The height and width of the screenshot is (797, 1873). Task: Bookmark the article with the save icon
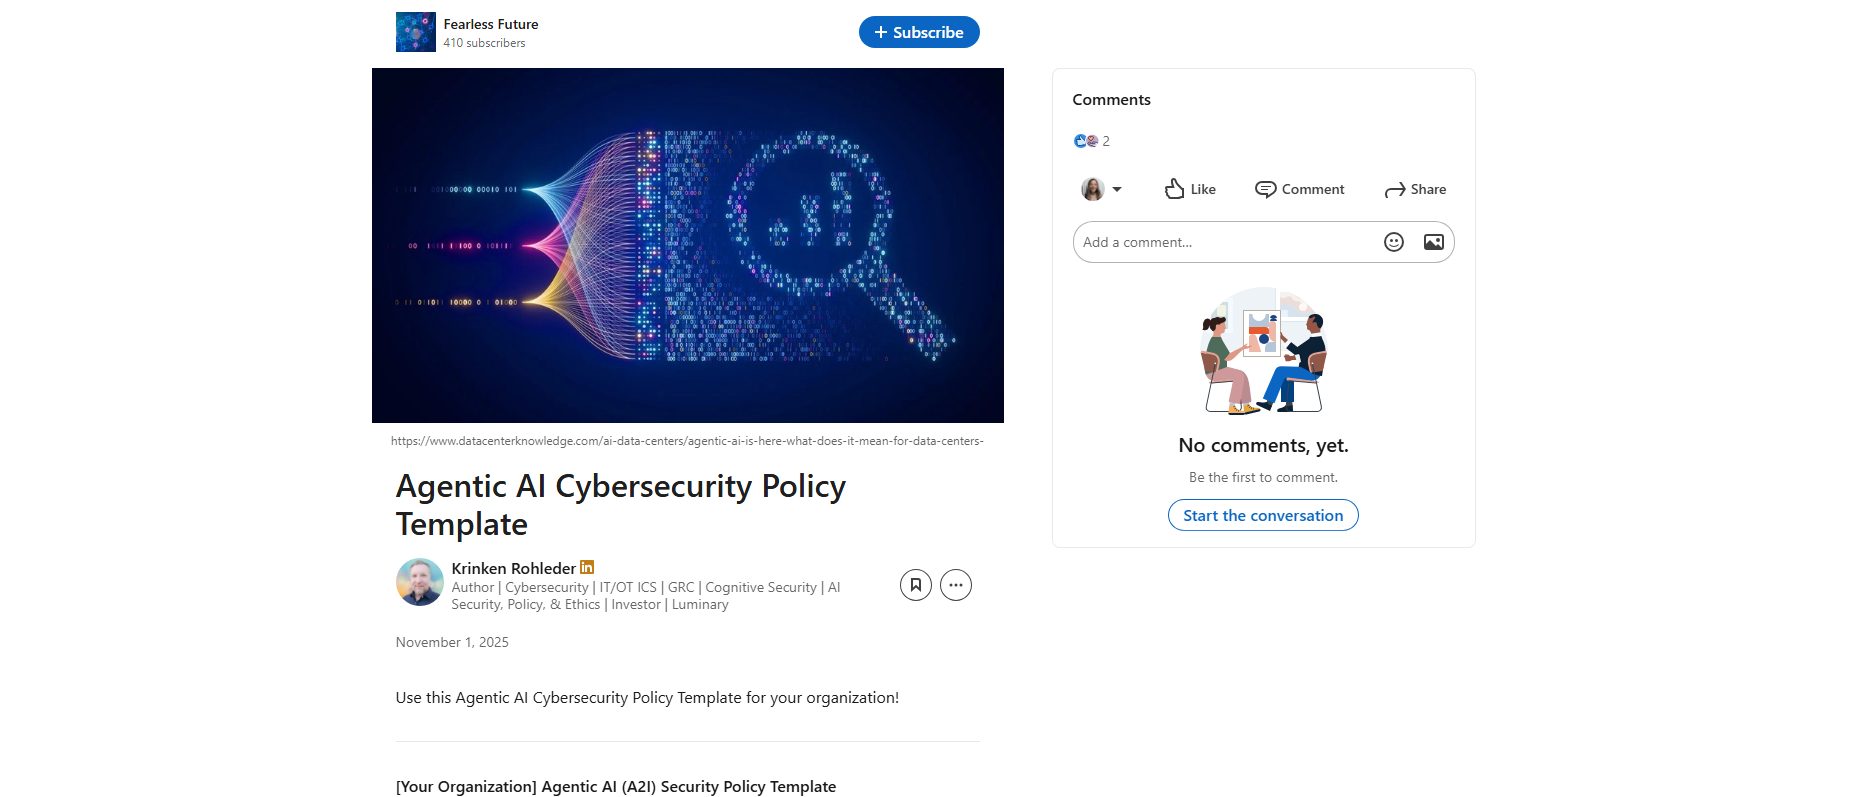coord(915,585)
